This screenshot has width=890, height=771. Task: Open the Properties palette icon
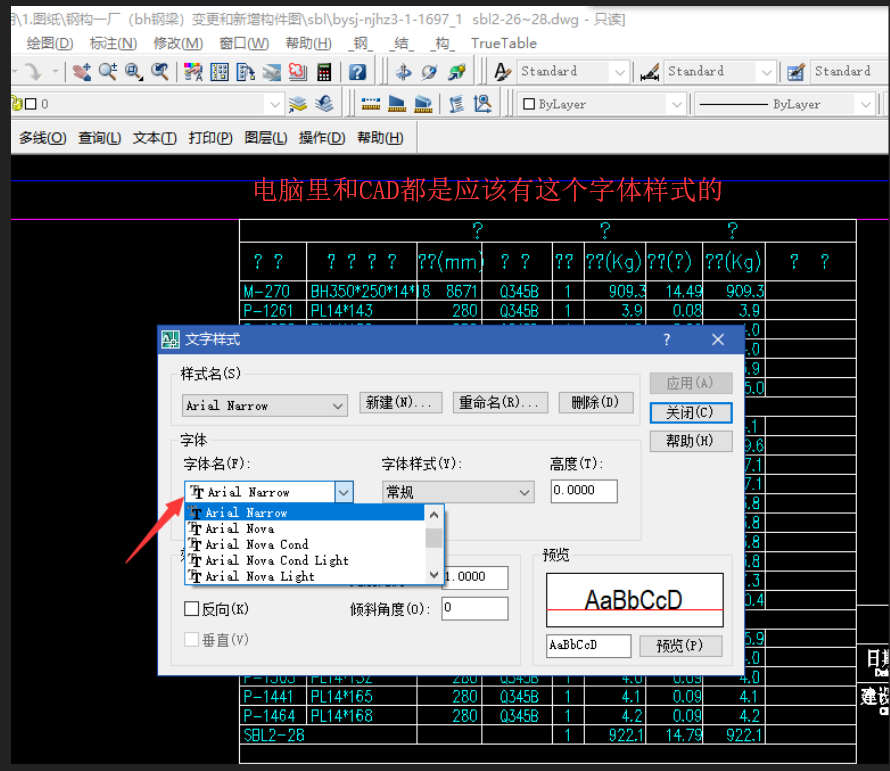[x=193, y=72]
